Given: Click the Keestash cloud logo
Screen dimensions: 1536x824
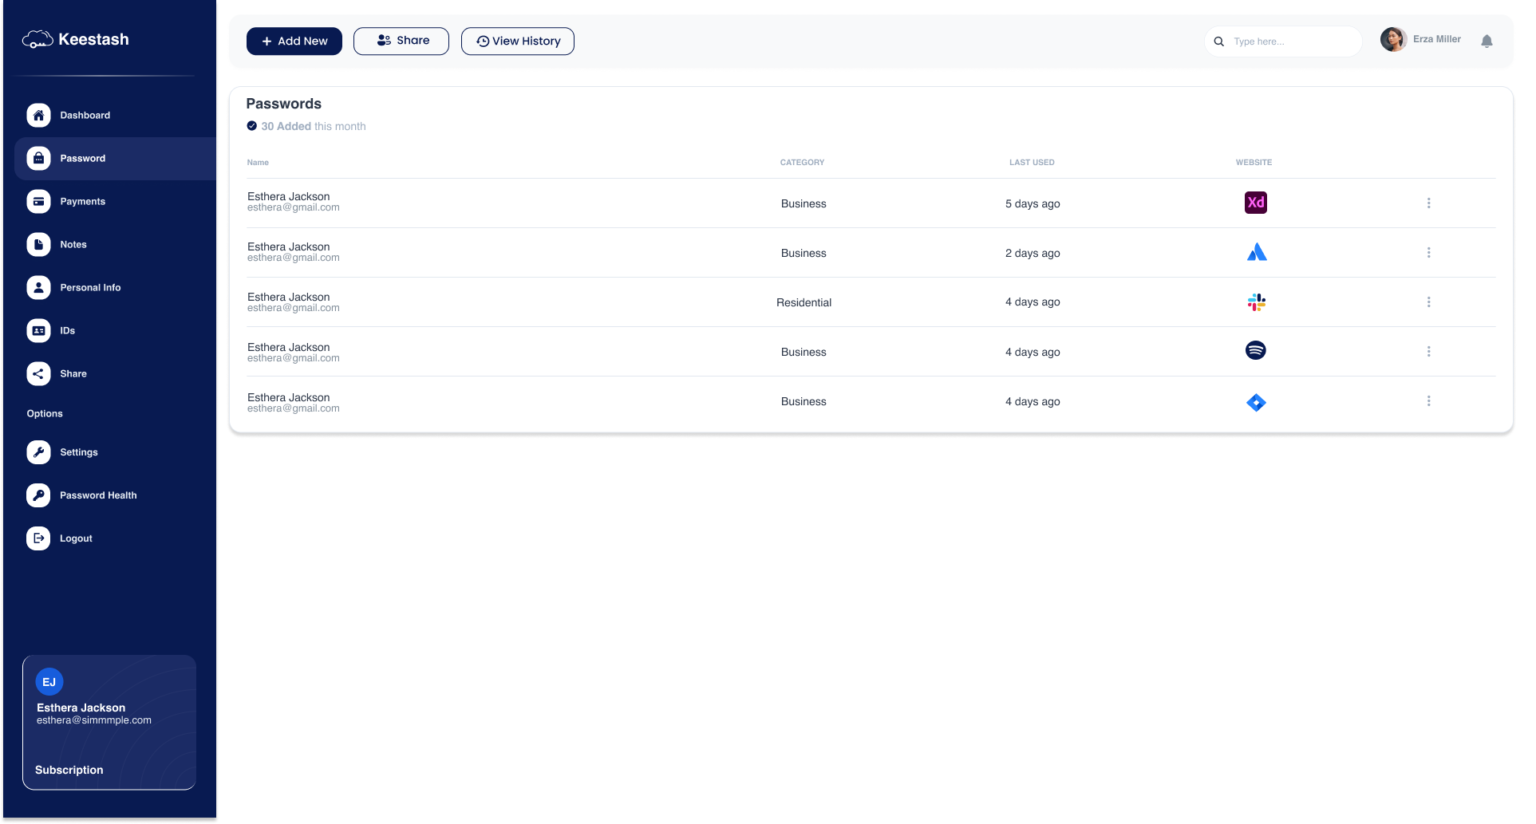Looking at the screenshot, I should click(x=37, y=40).
